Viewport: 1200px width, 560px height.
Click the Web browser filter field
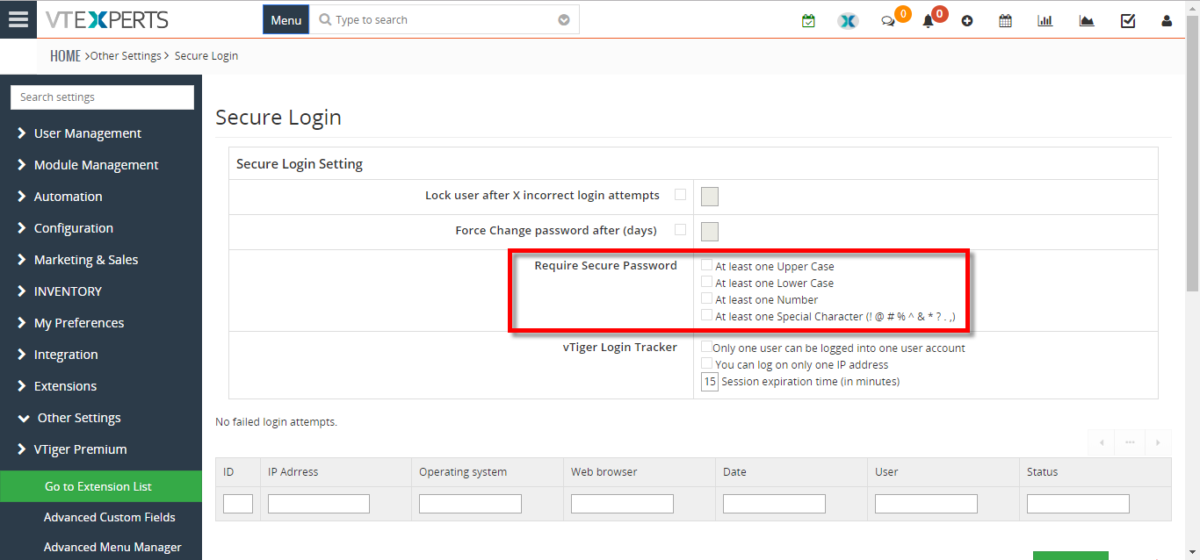tap(622, 504)
